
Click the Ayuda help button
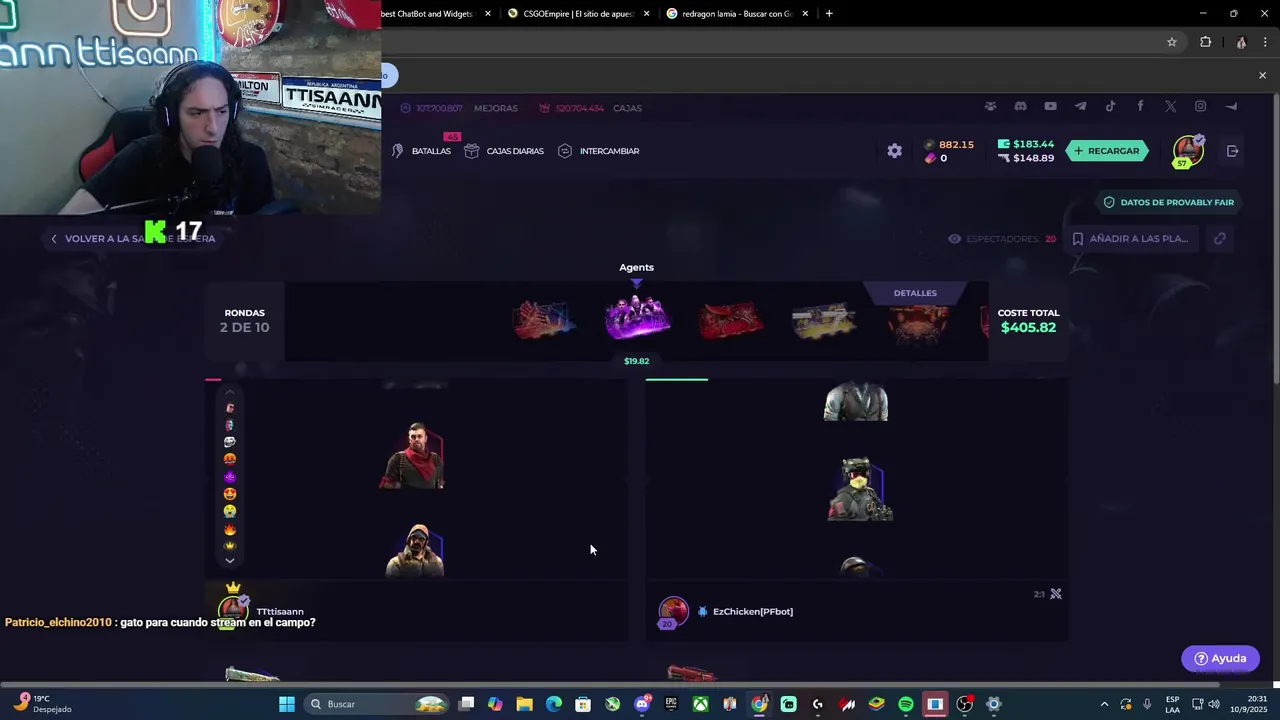(1220, 658)
